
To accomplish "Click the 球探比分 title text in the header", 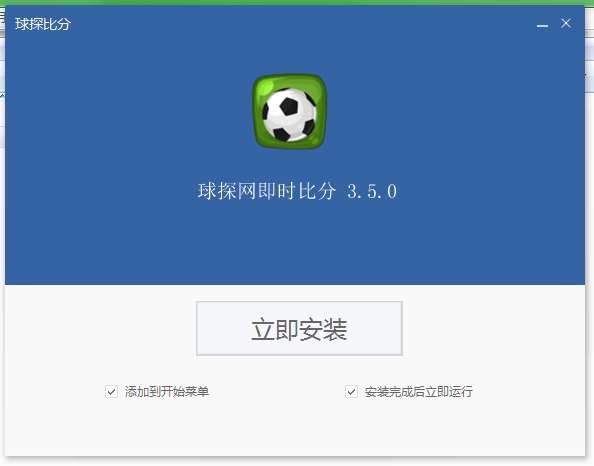I will pyautogui.click(x=43, y=24).
